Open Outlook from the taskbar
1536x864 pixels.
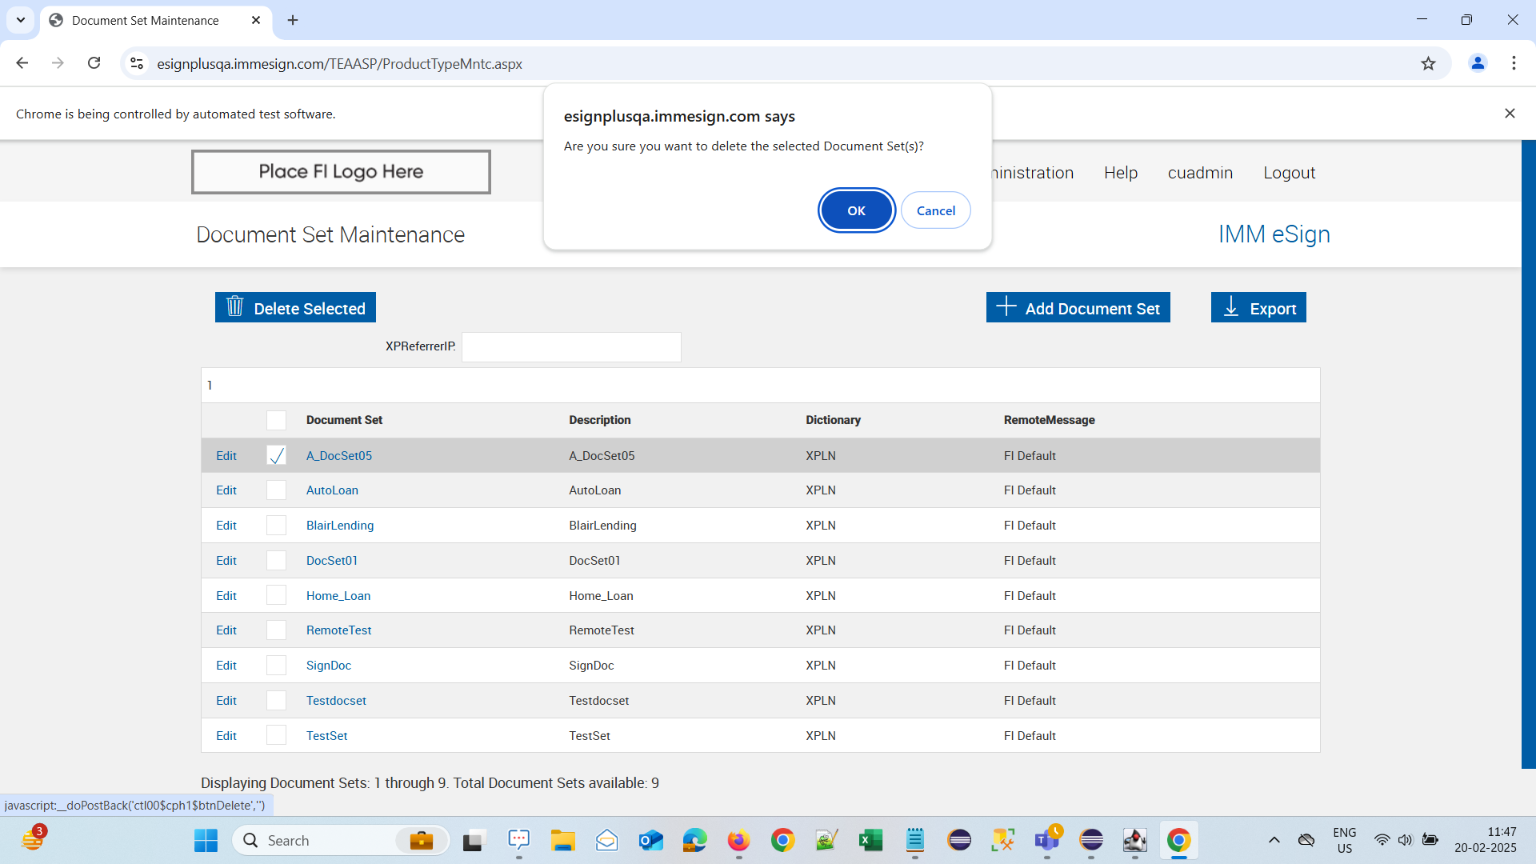pyautogui.click(x=651, y=840)
